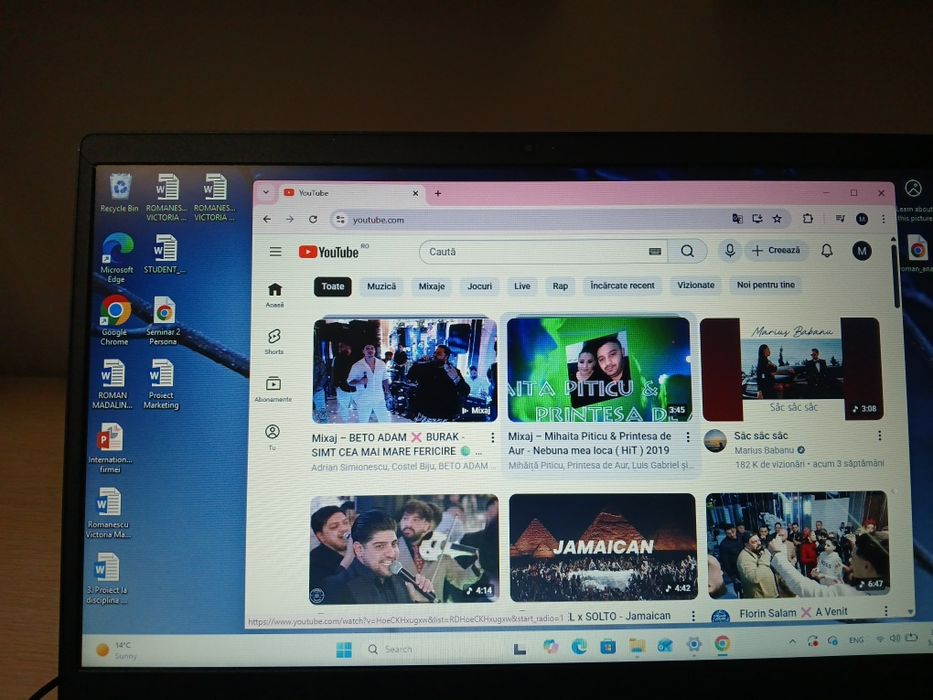Open options for Mihaita Piticu mix
This screenshot has width=933, height=700.
[688, 437]
